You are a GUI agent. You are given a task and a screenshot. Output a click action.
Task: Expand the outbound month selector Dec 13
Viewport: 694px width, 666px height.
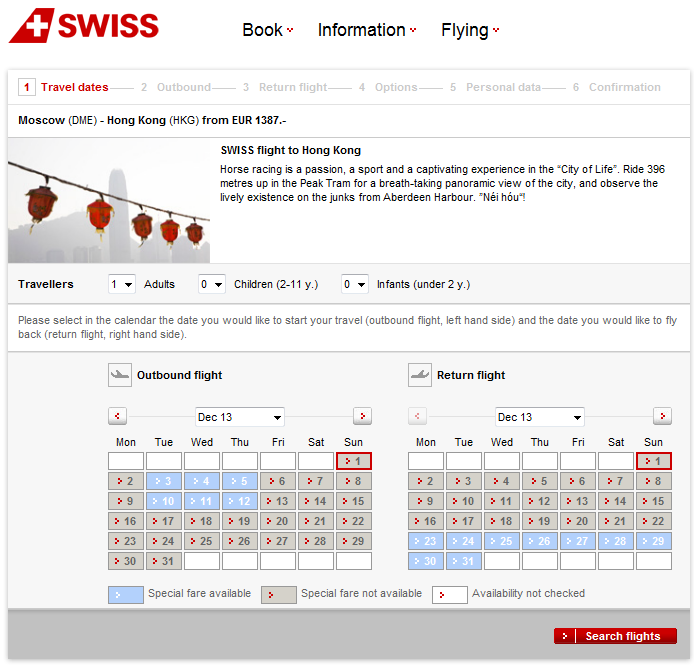[240, 417]
